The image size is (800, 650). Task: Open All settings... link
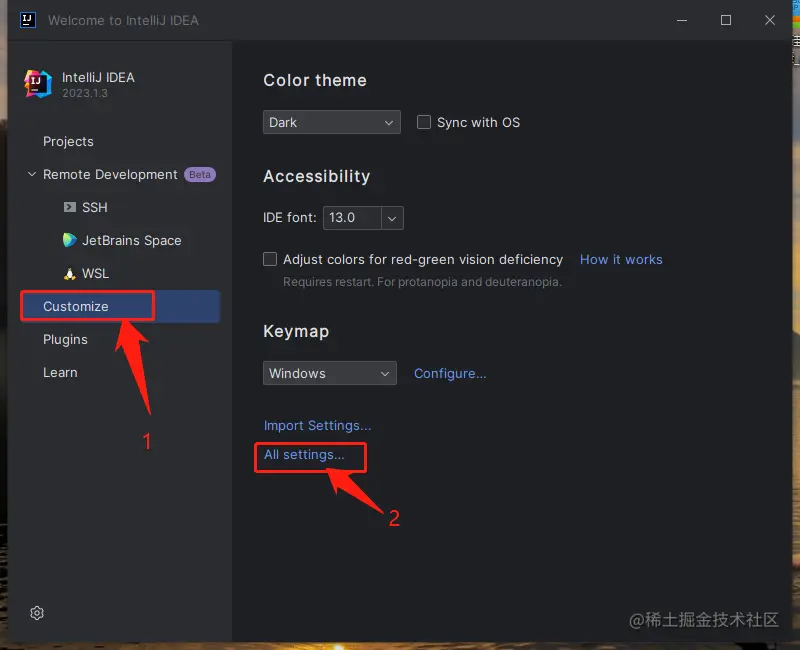(x=304, y=454)
